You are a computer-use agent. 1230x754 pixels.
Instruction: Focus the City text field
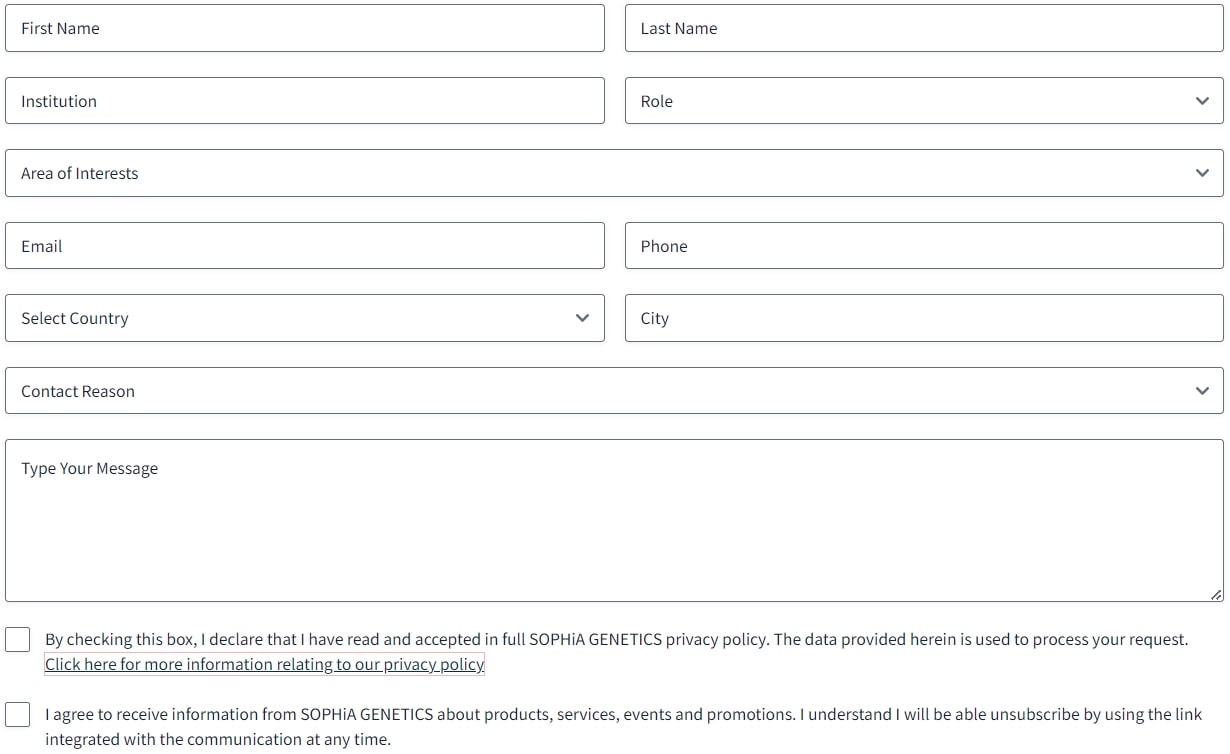point(923,318)
